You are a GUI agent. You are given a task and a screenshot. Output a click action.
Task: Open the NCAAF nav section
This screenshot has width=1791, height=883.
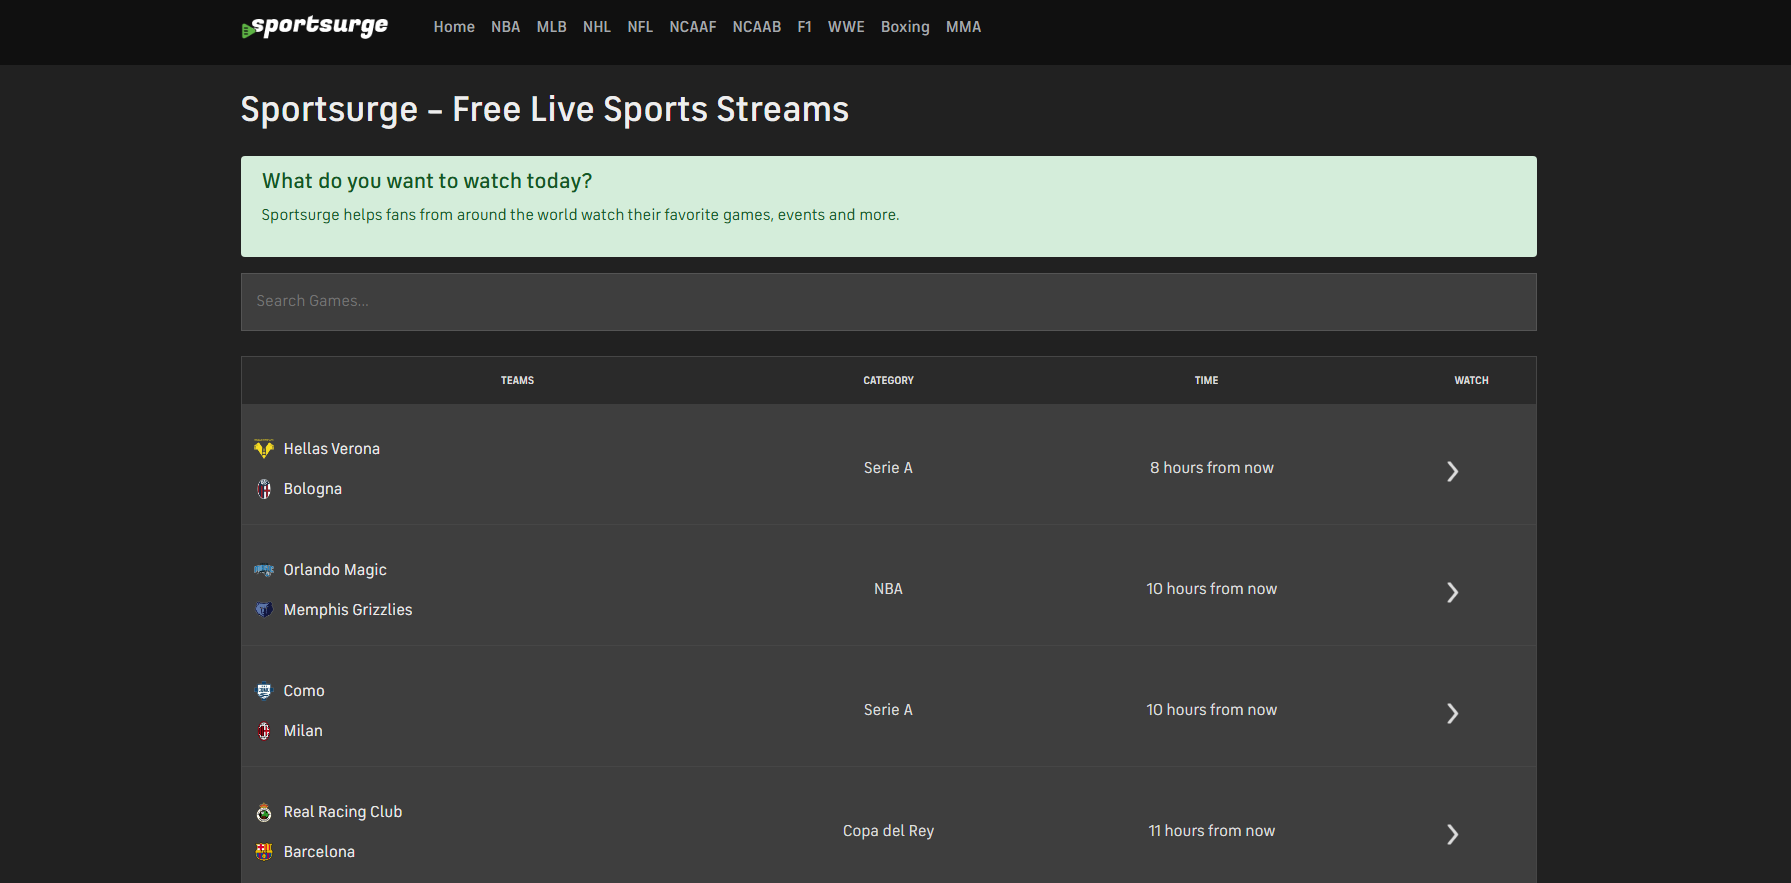(x=693, y=27)
